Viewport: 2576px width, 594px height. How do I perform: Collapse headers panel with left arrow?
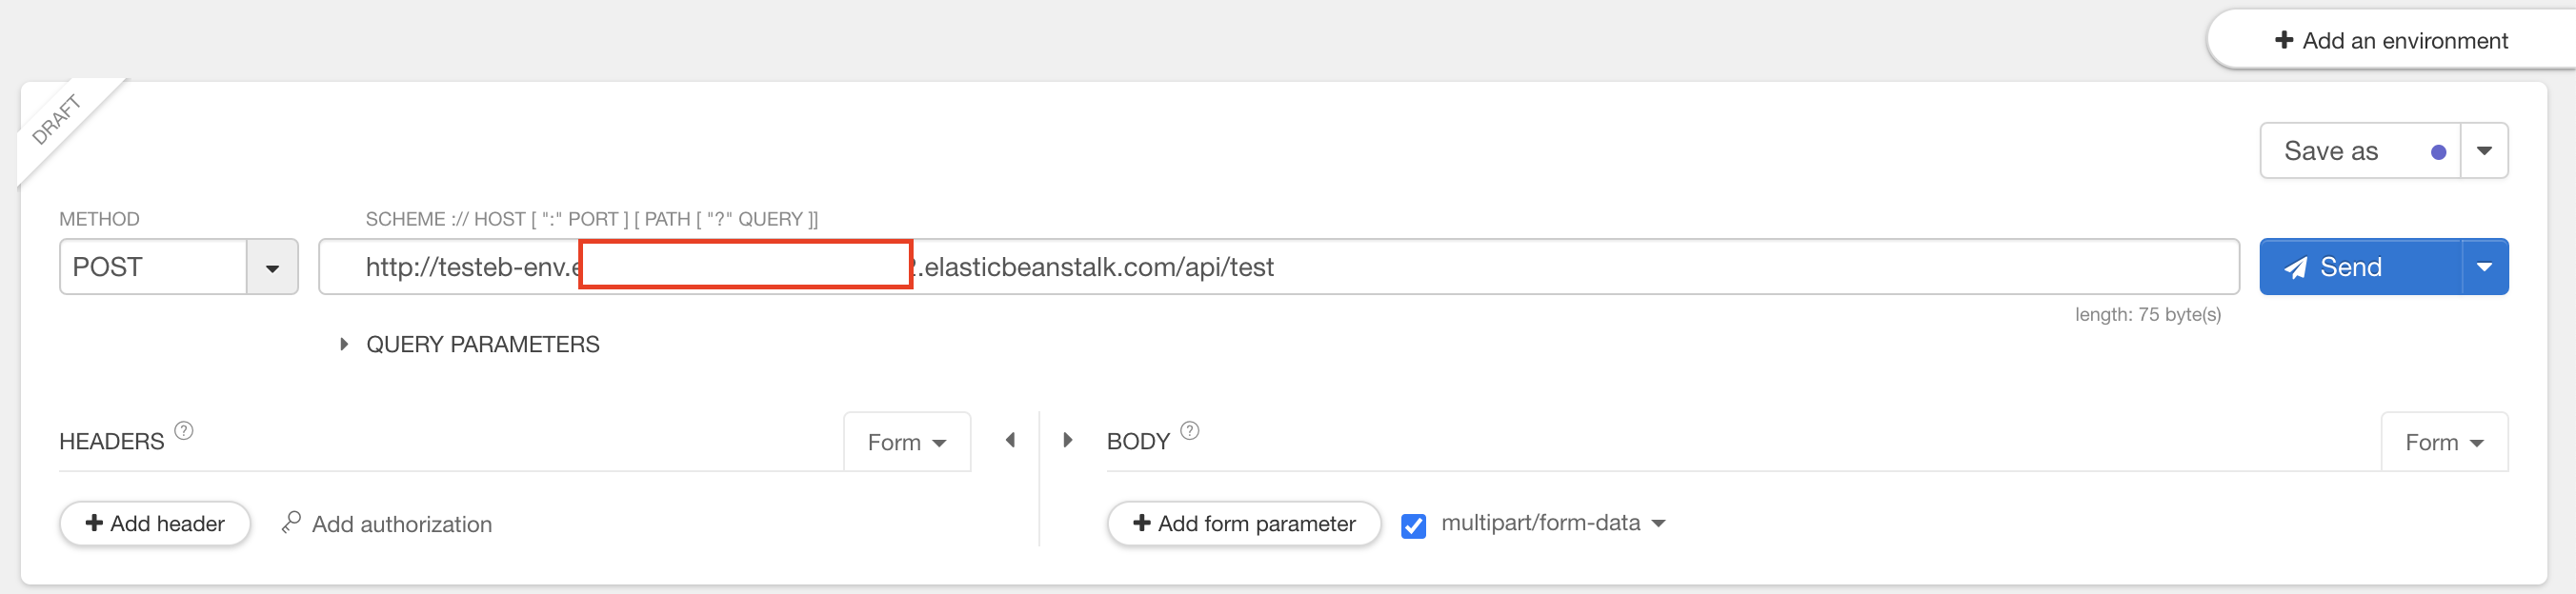tap(1010, 440)
